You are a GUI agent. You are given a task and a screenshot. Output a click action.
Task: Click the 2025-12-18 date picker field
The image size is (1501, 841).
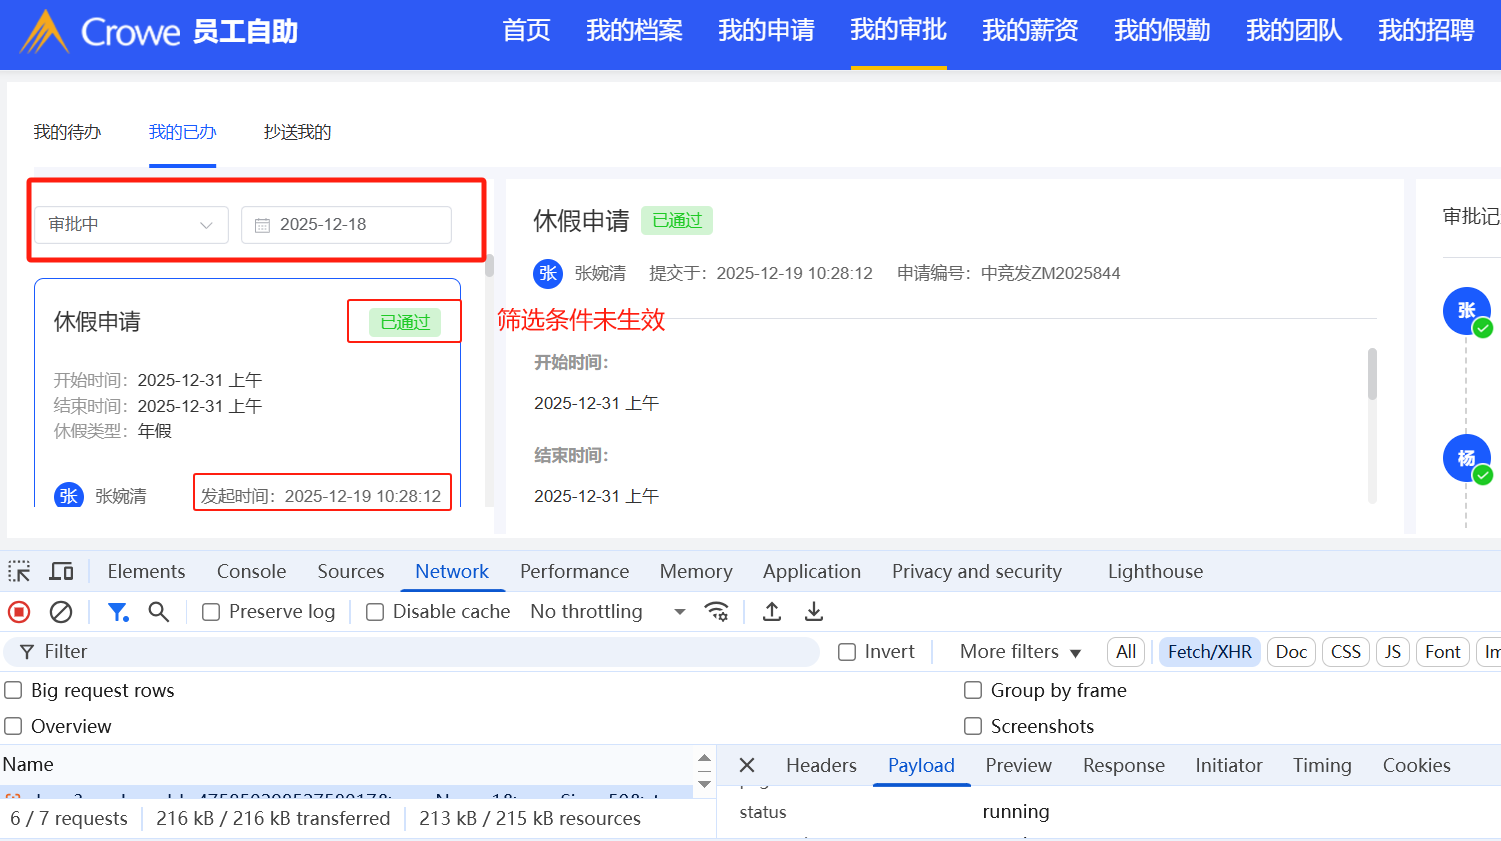point(346,225)
